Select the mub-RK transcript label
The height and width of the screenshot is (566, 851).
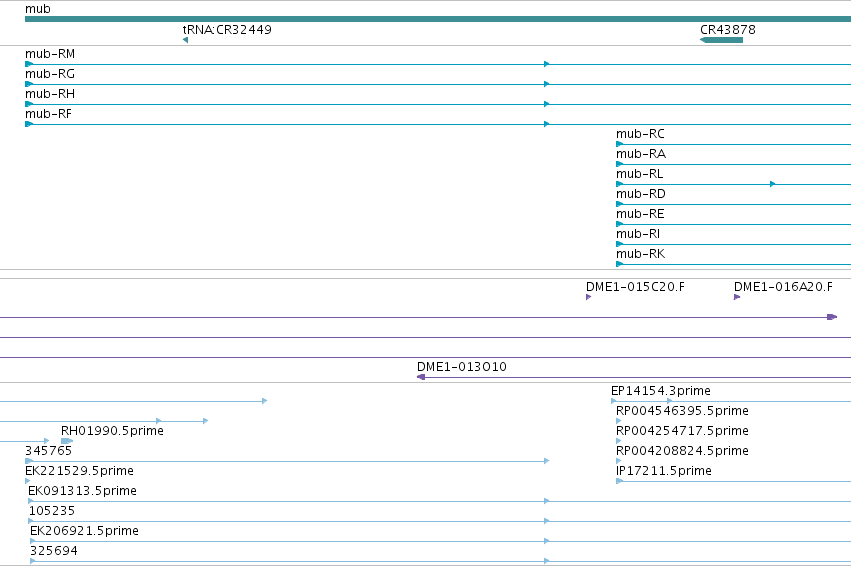pos(640,255)
